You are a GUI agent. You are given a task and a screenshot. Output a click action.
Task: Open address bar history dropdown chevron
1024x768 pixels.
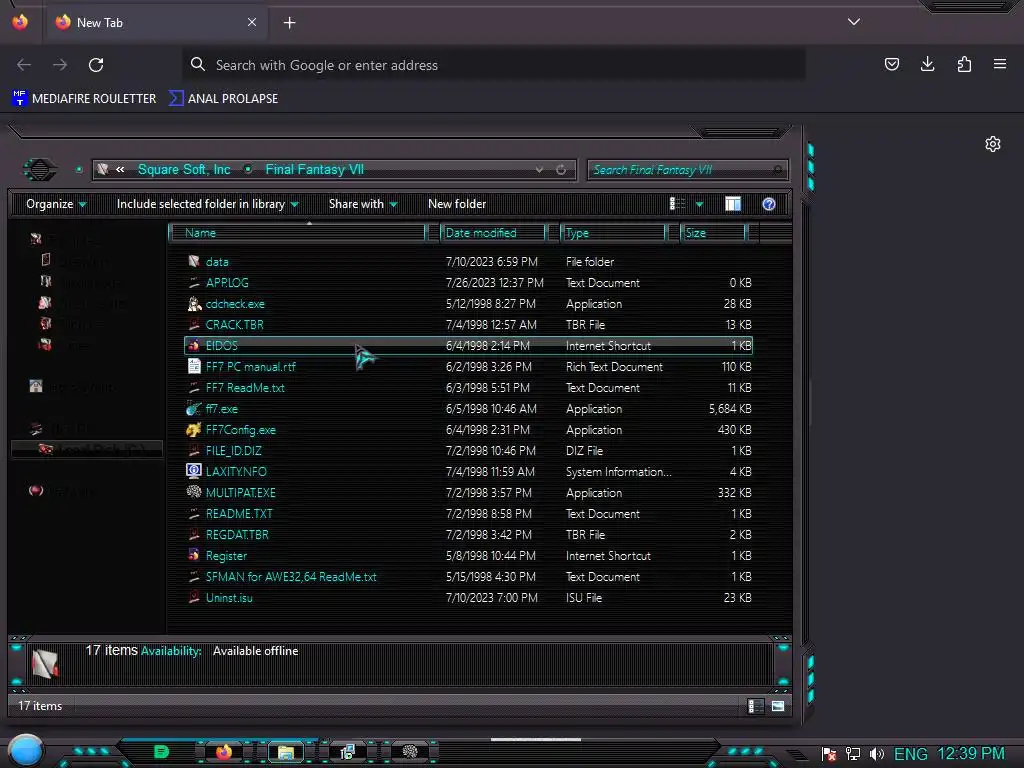click(x=539, y=170)
